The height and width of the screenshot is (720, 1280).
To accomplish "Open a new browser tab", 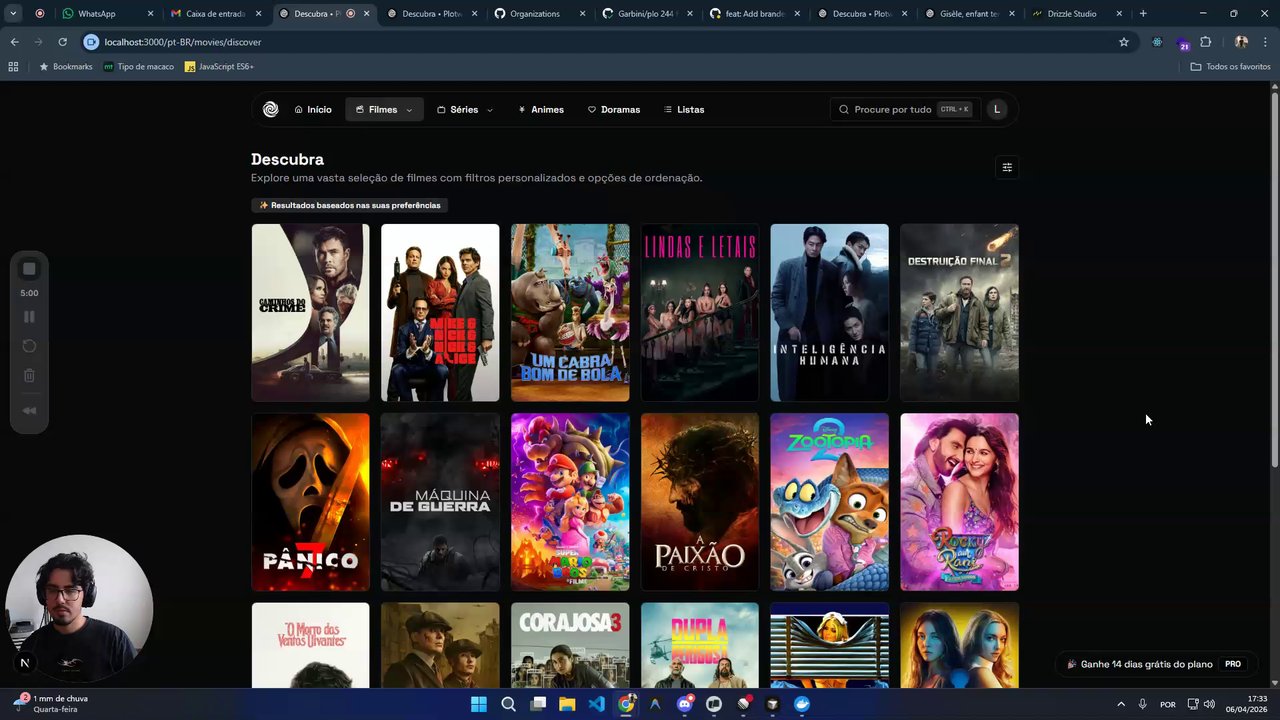I will (x=1143, y=14).
